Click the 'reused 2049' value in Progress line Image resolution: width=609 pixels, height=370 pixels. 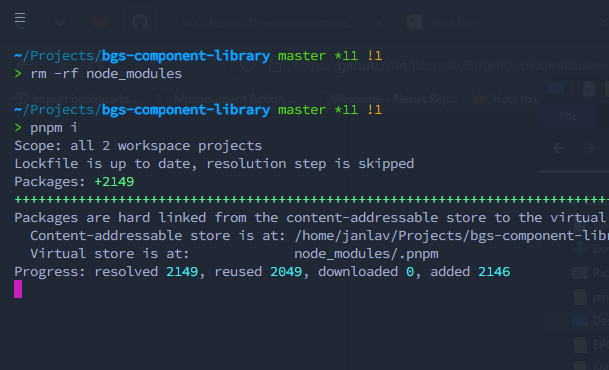(258, 271)
